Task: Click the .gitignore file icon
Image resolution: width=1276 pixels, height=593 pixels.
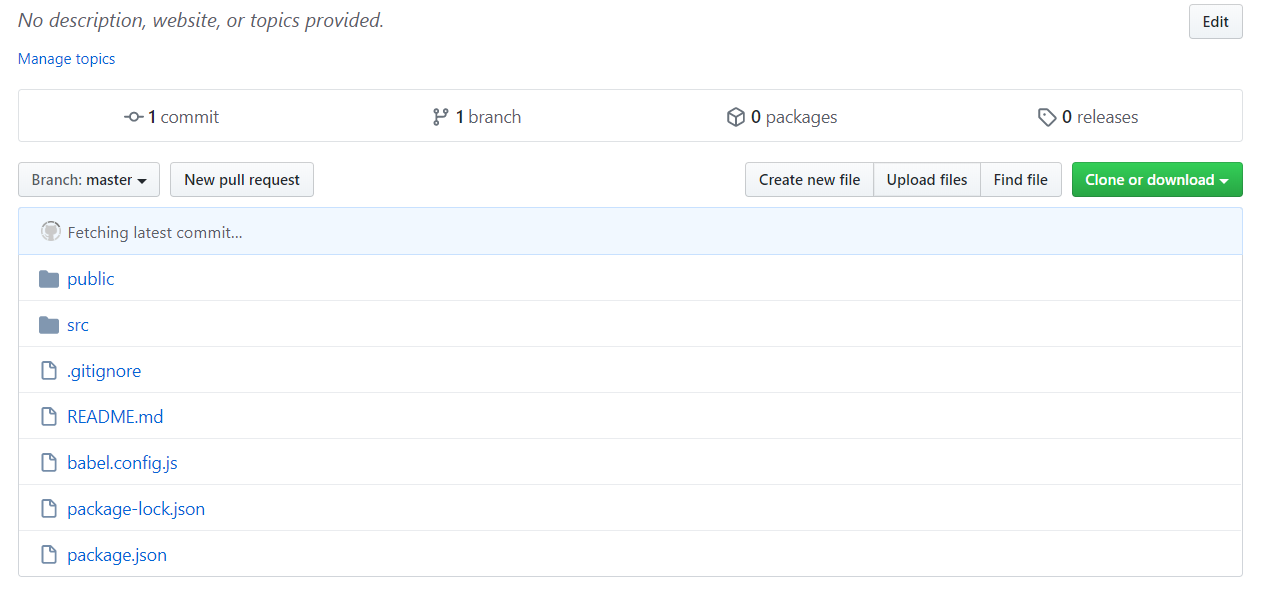Action: (48, 371)
